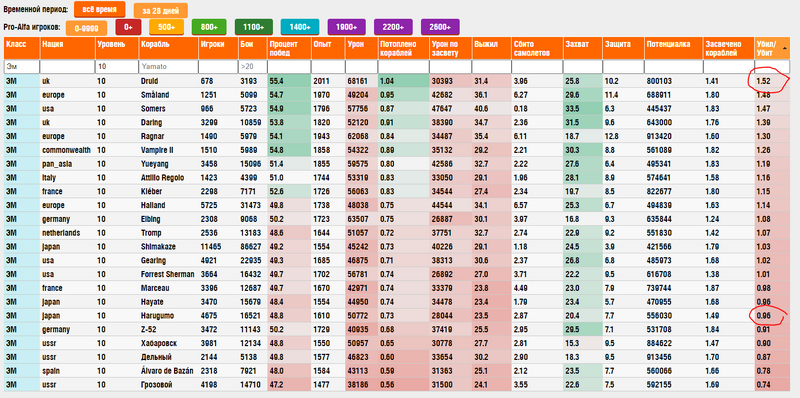Click the Класс filter input field
The height and width of the screenshot is (398, 800).
(22, 66)
